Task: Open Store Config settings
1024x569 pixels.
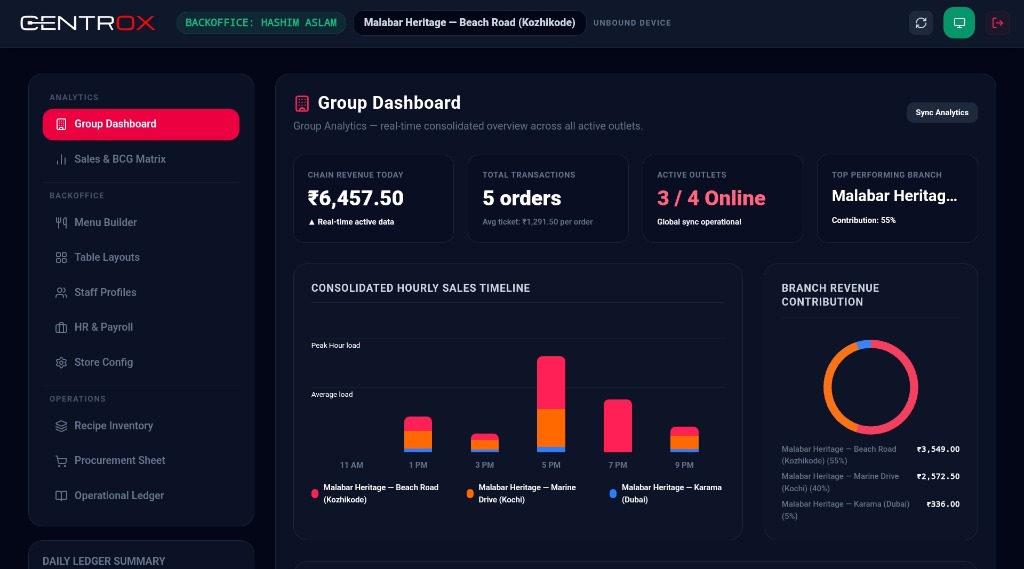Action: pyautogui.click(x=141, y=363)
